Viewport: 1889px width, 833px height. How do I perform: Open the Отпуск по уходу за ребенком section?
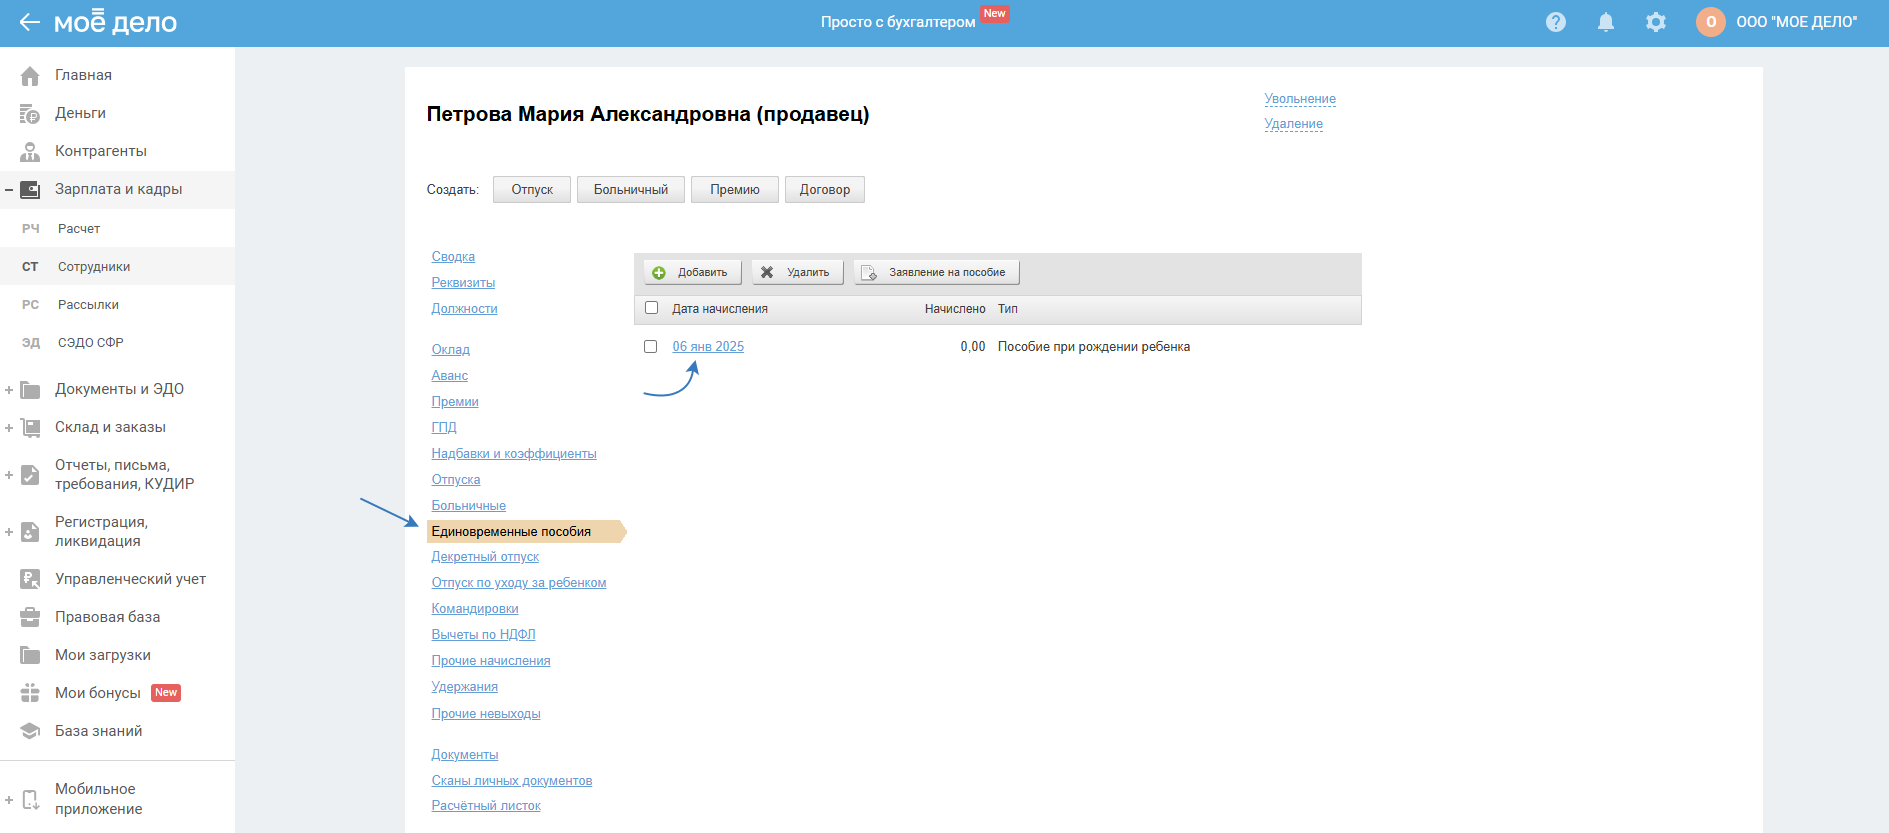pos(519,583)
